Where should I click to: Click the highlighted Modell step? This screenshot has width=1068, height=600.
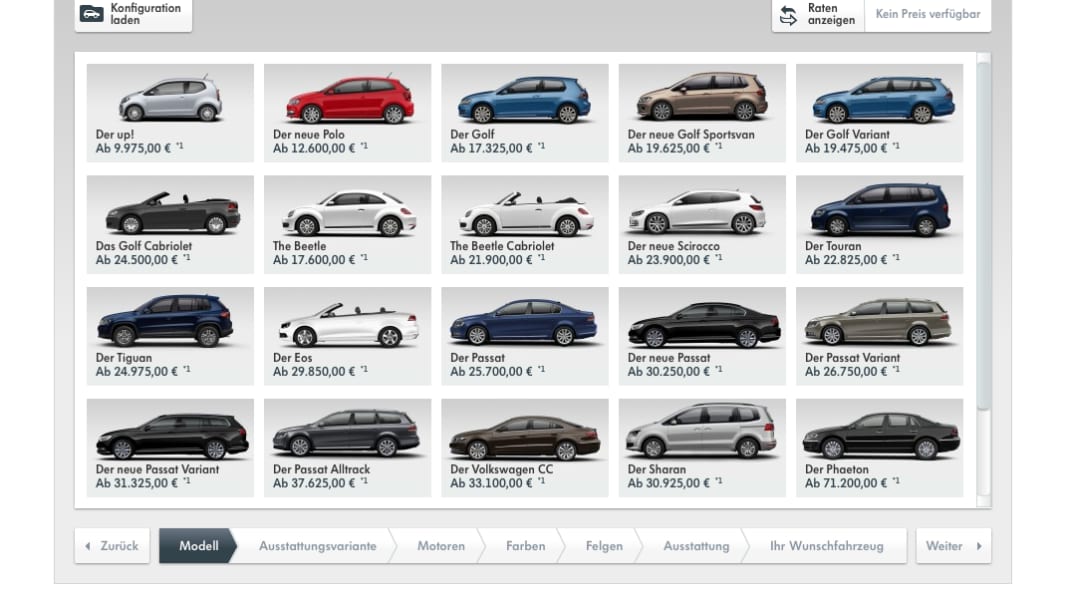[x=200, y=546]
